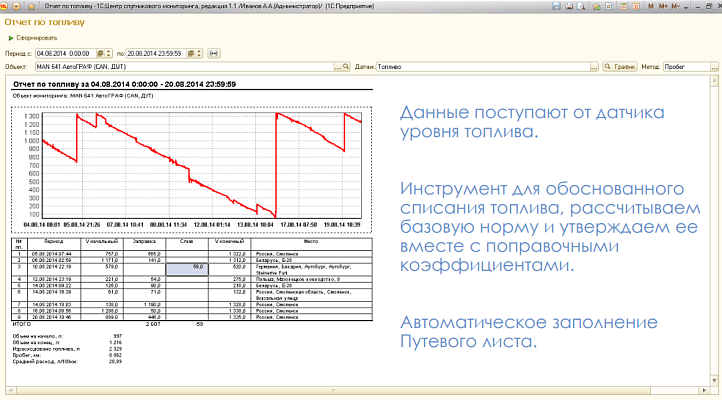Open the Метод selection ellipsis button
The height and width of the screenshot is (400, 722).
[716, 66]
